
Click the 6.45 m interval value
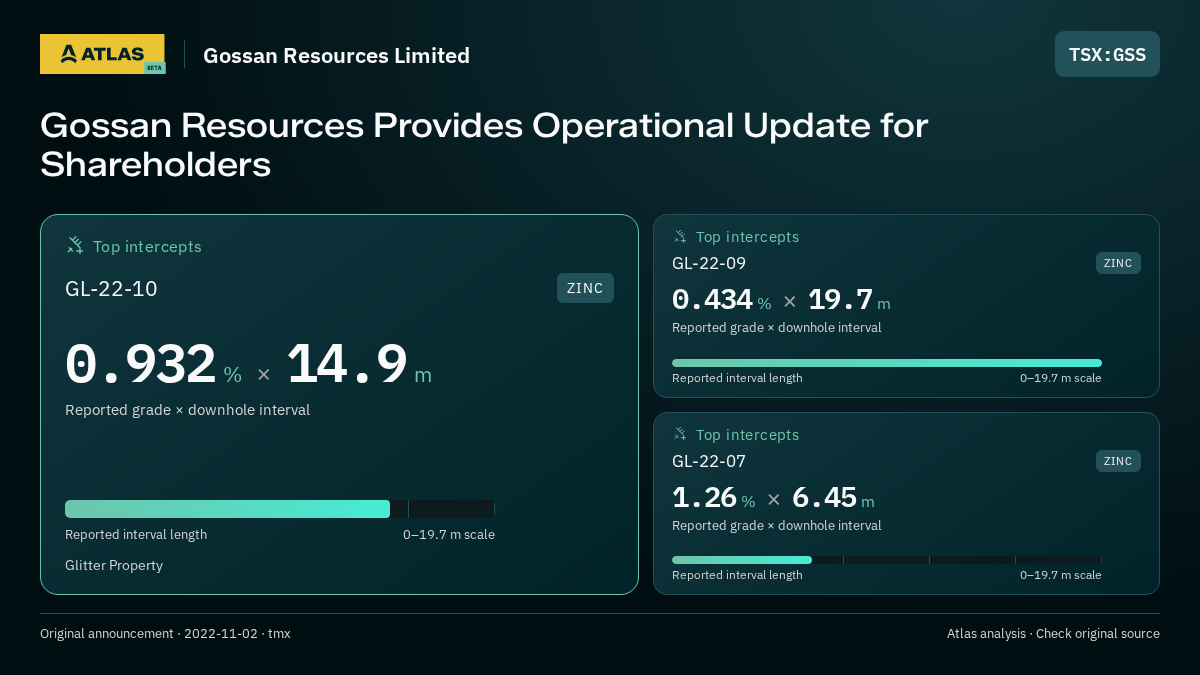[x=833, y=498]
